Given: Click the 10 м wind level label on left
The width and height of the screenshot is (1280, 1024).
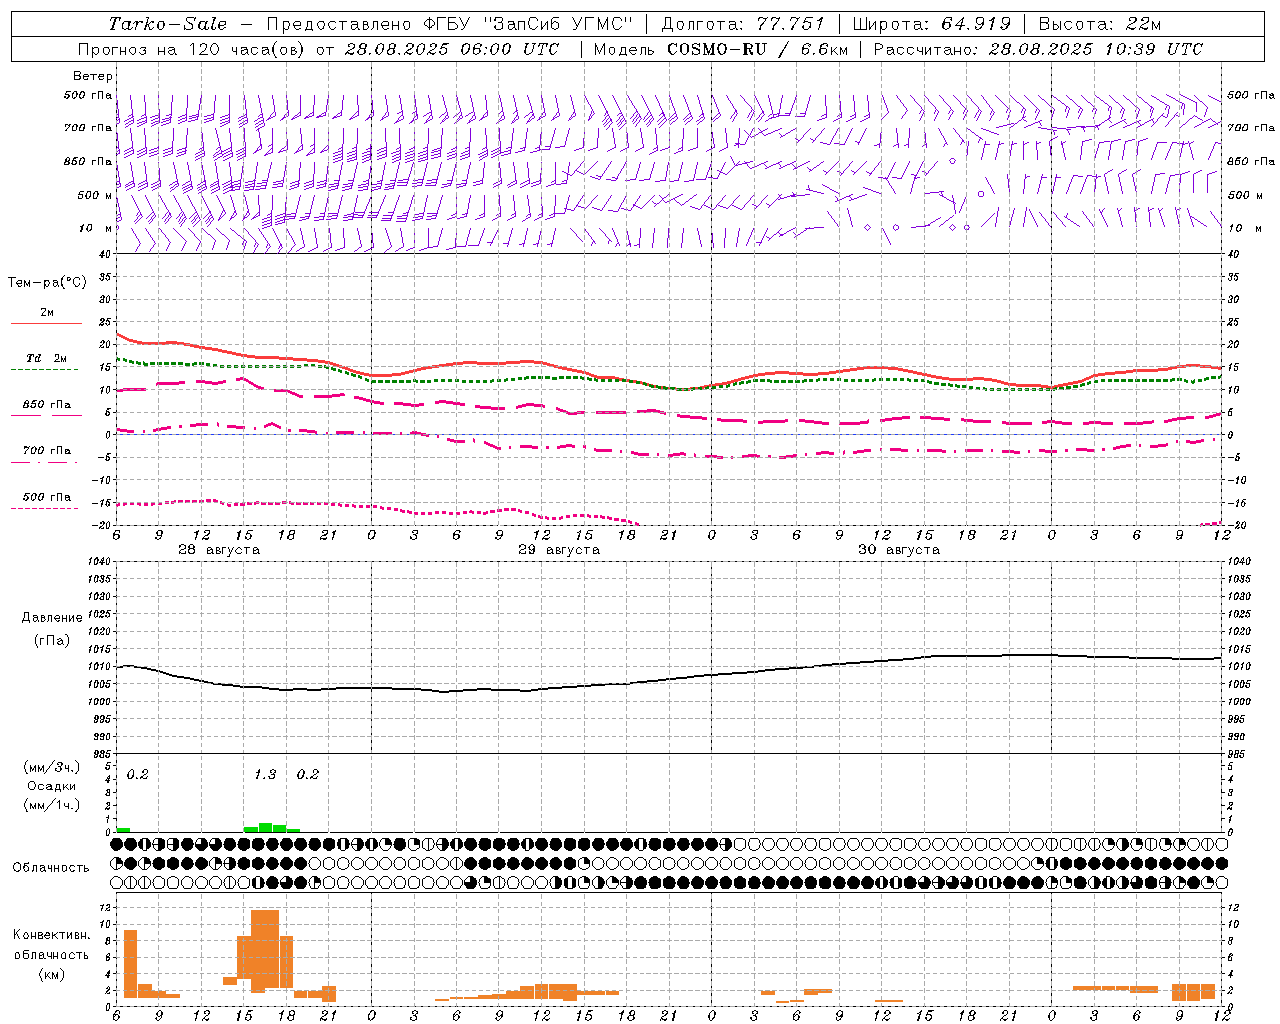Looking at the screenshot, I should coord(96,228).
